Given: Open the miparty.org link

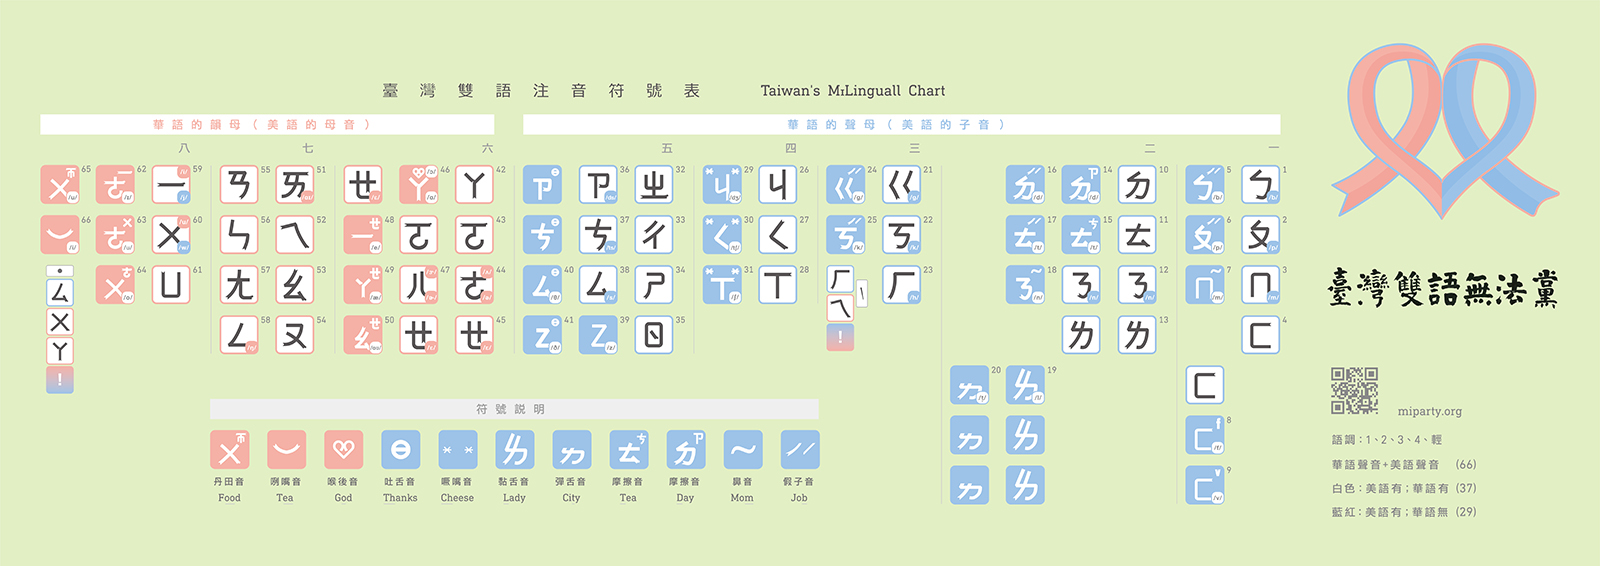Looking at the screenshot, I should coord(1429,411).
